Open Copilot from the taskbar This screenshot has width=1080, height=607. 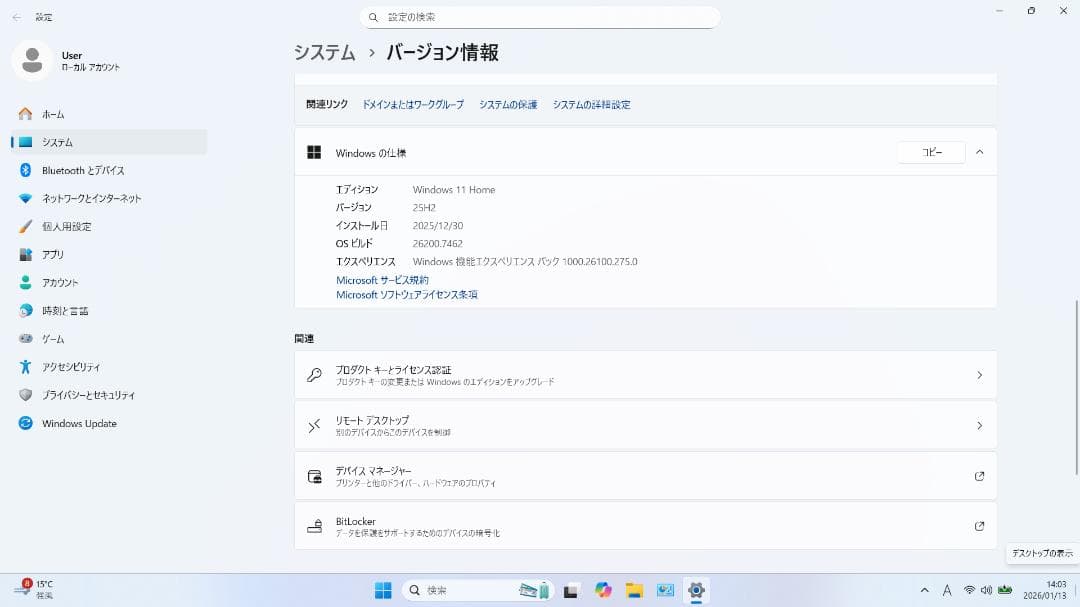point(603,590)
